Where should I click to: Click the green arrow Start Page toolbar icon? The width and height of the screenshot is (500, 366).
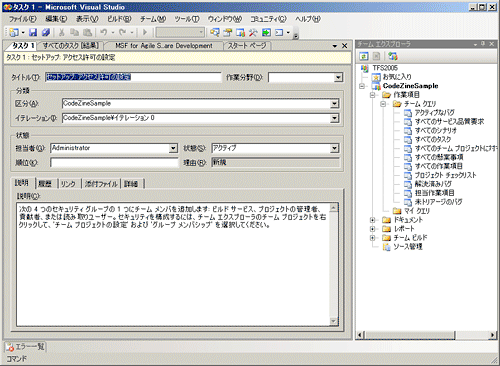coord(266,32)
